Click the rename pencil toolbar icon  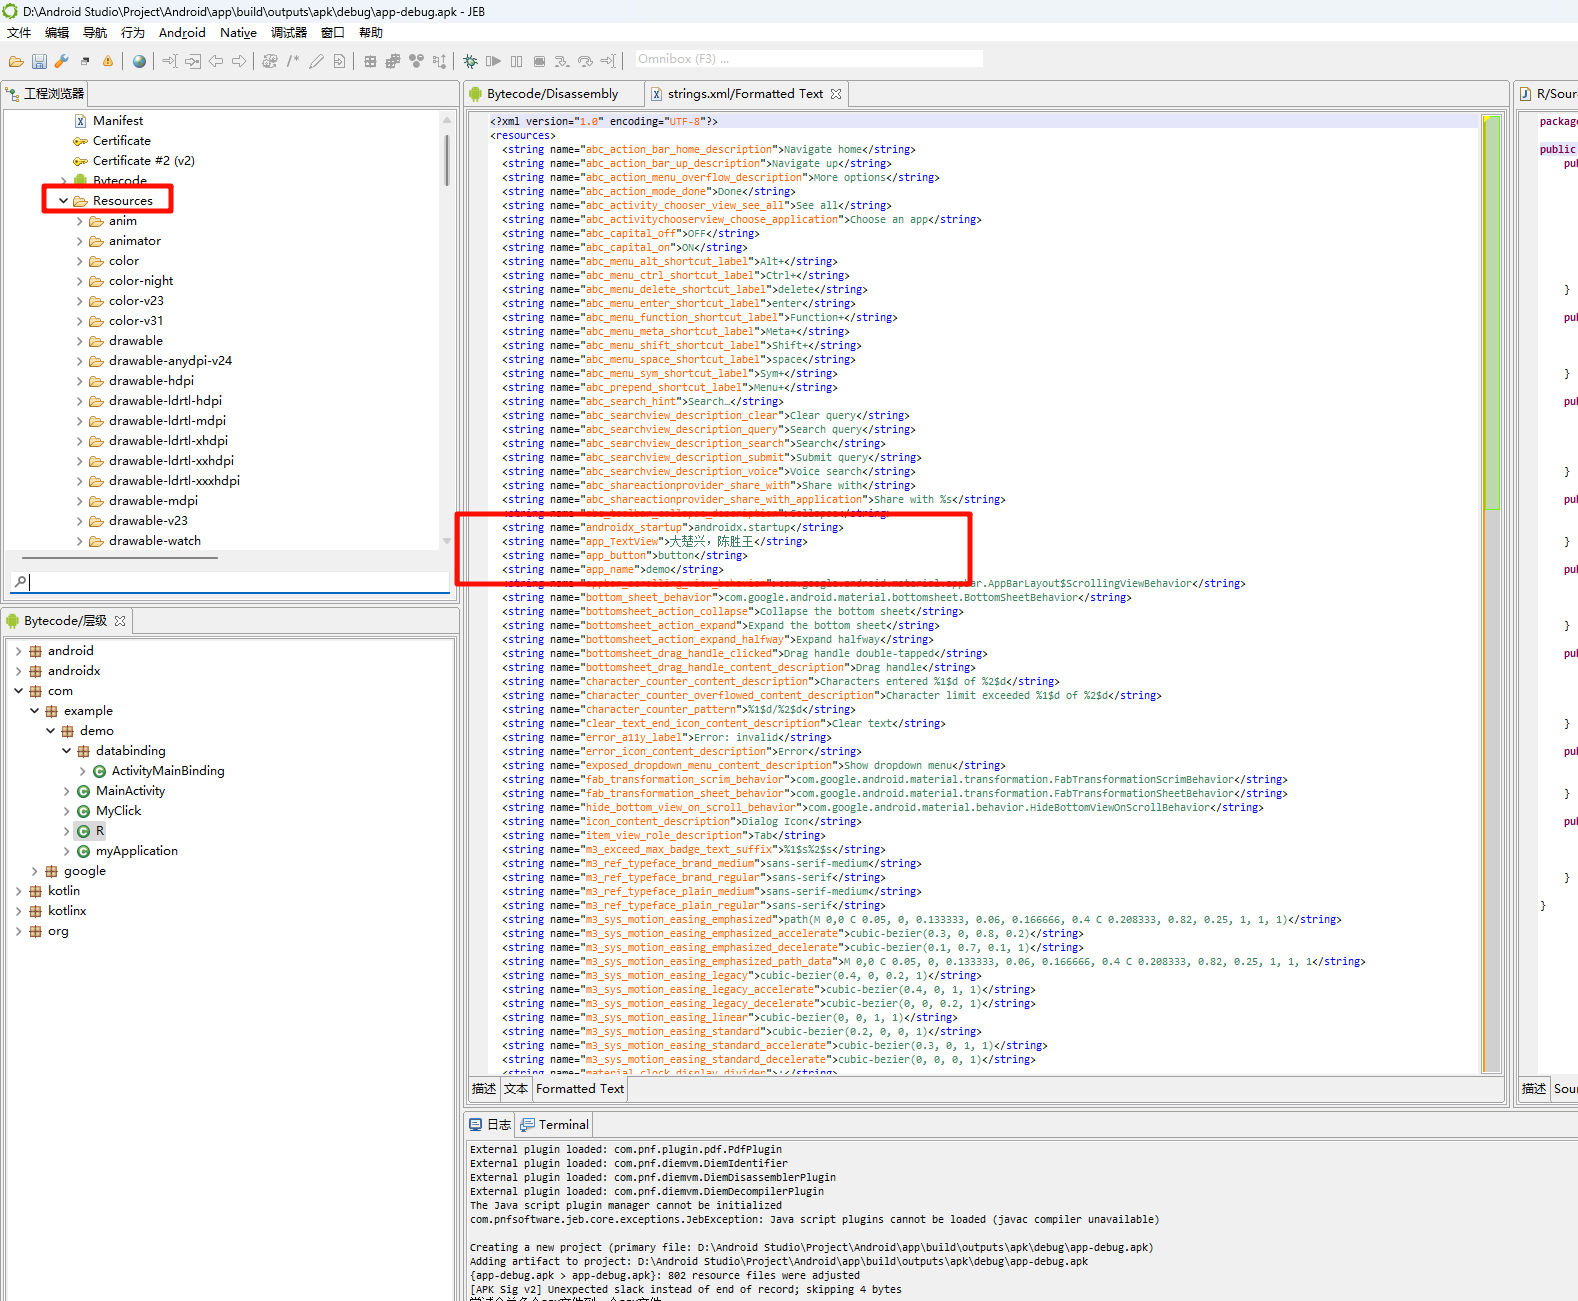pos(316,62)
